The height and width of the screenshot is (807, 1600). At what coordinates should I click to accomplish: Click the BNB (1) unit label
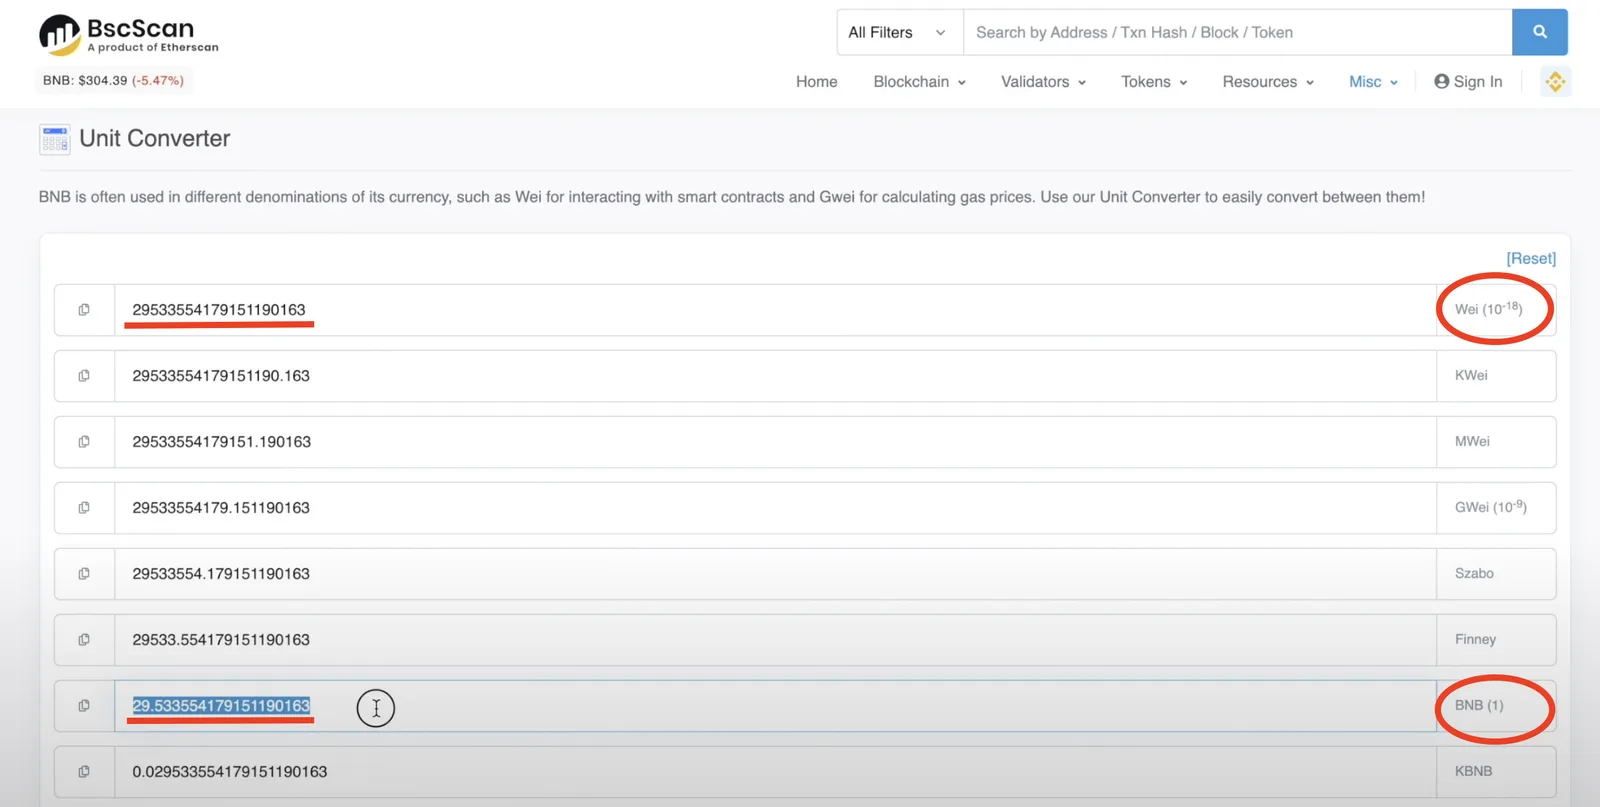pos(1479,705)
